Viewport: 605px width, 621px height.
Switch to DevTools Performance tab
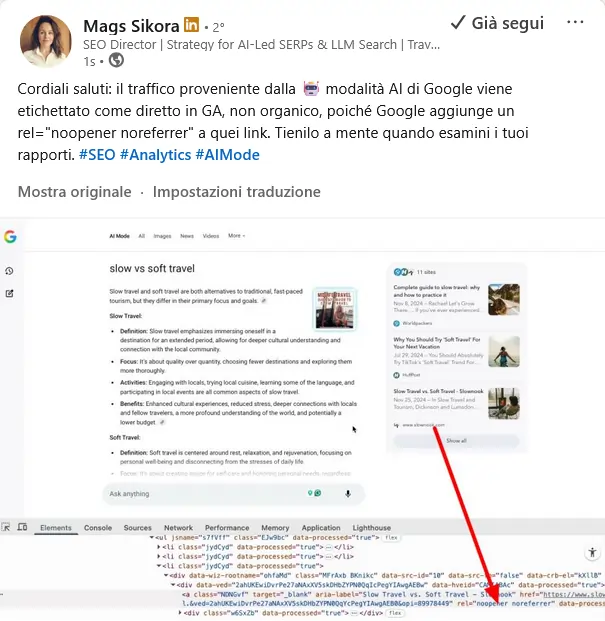click(x=227, y=528)
